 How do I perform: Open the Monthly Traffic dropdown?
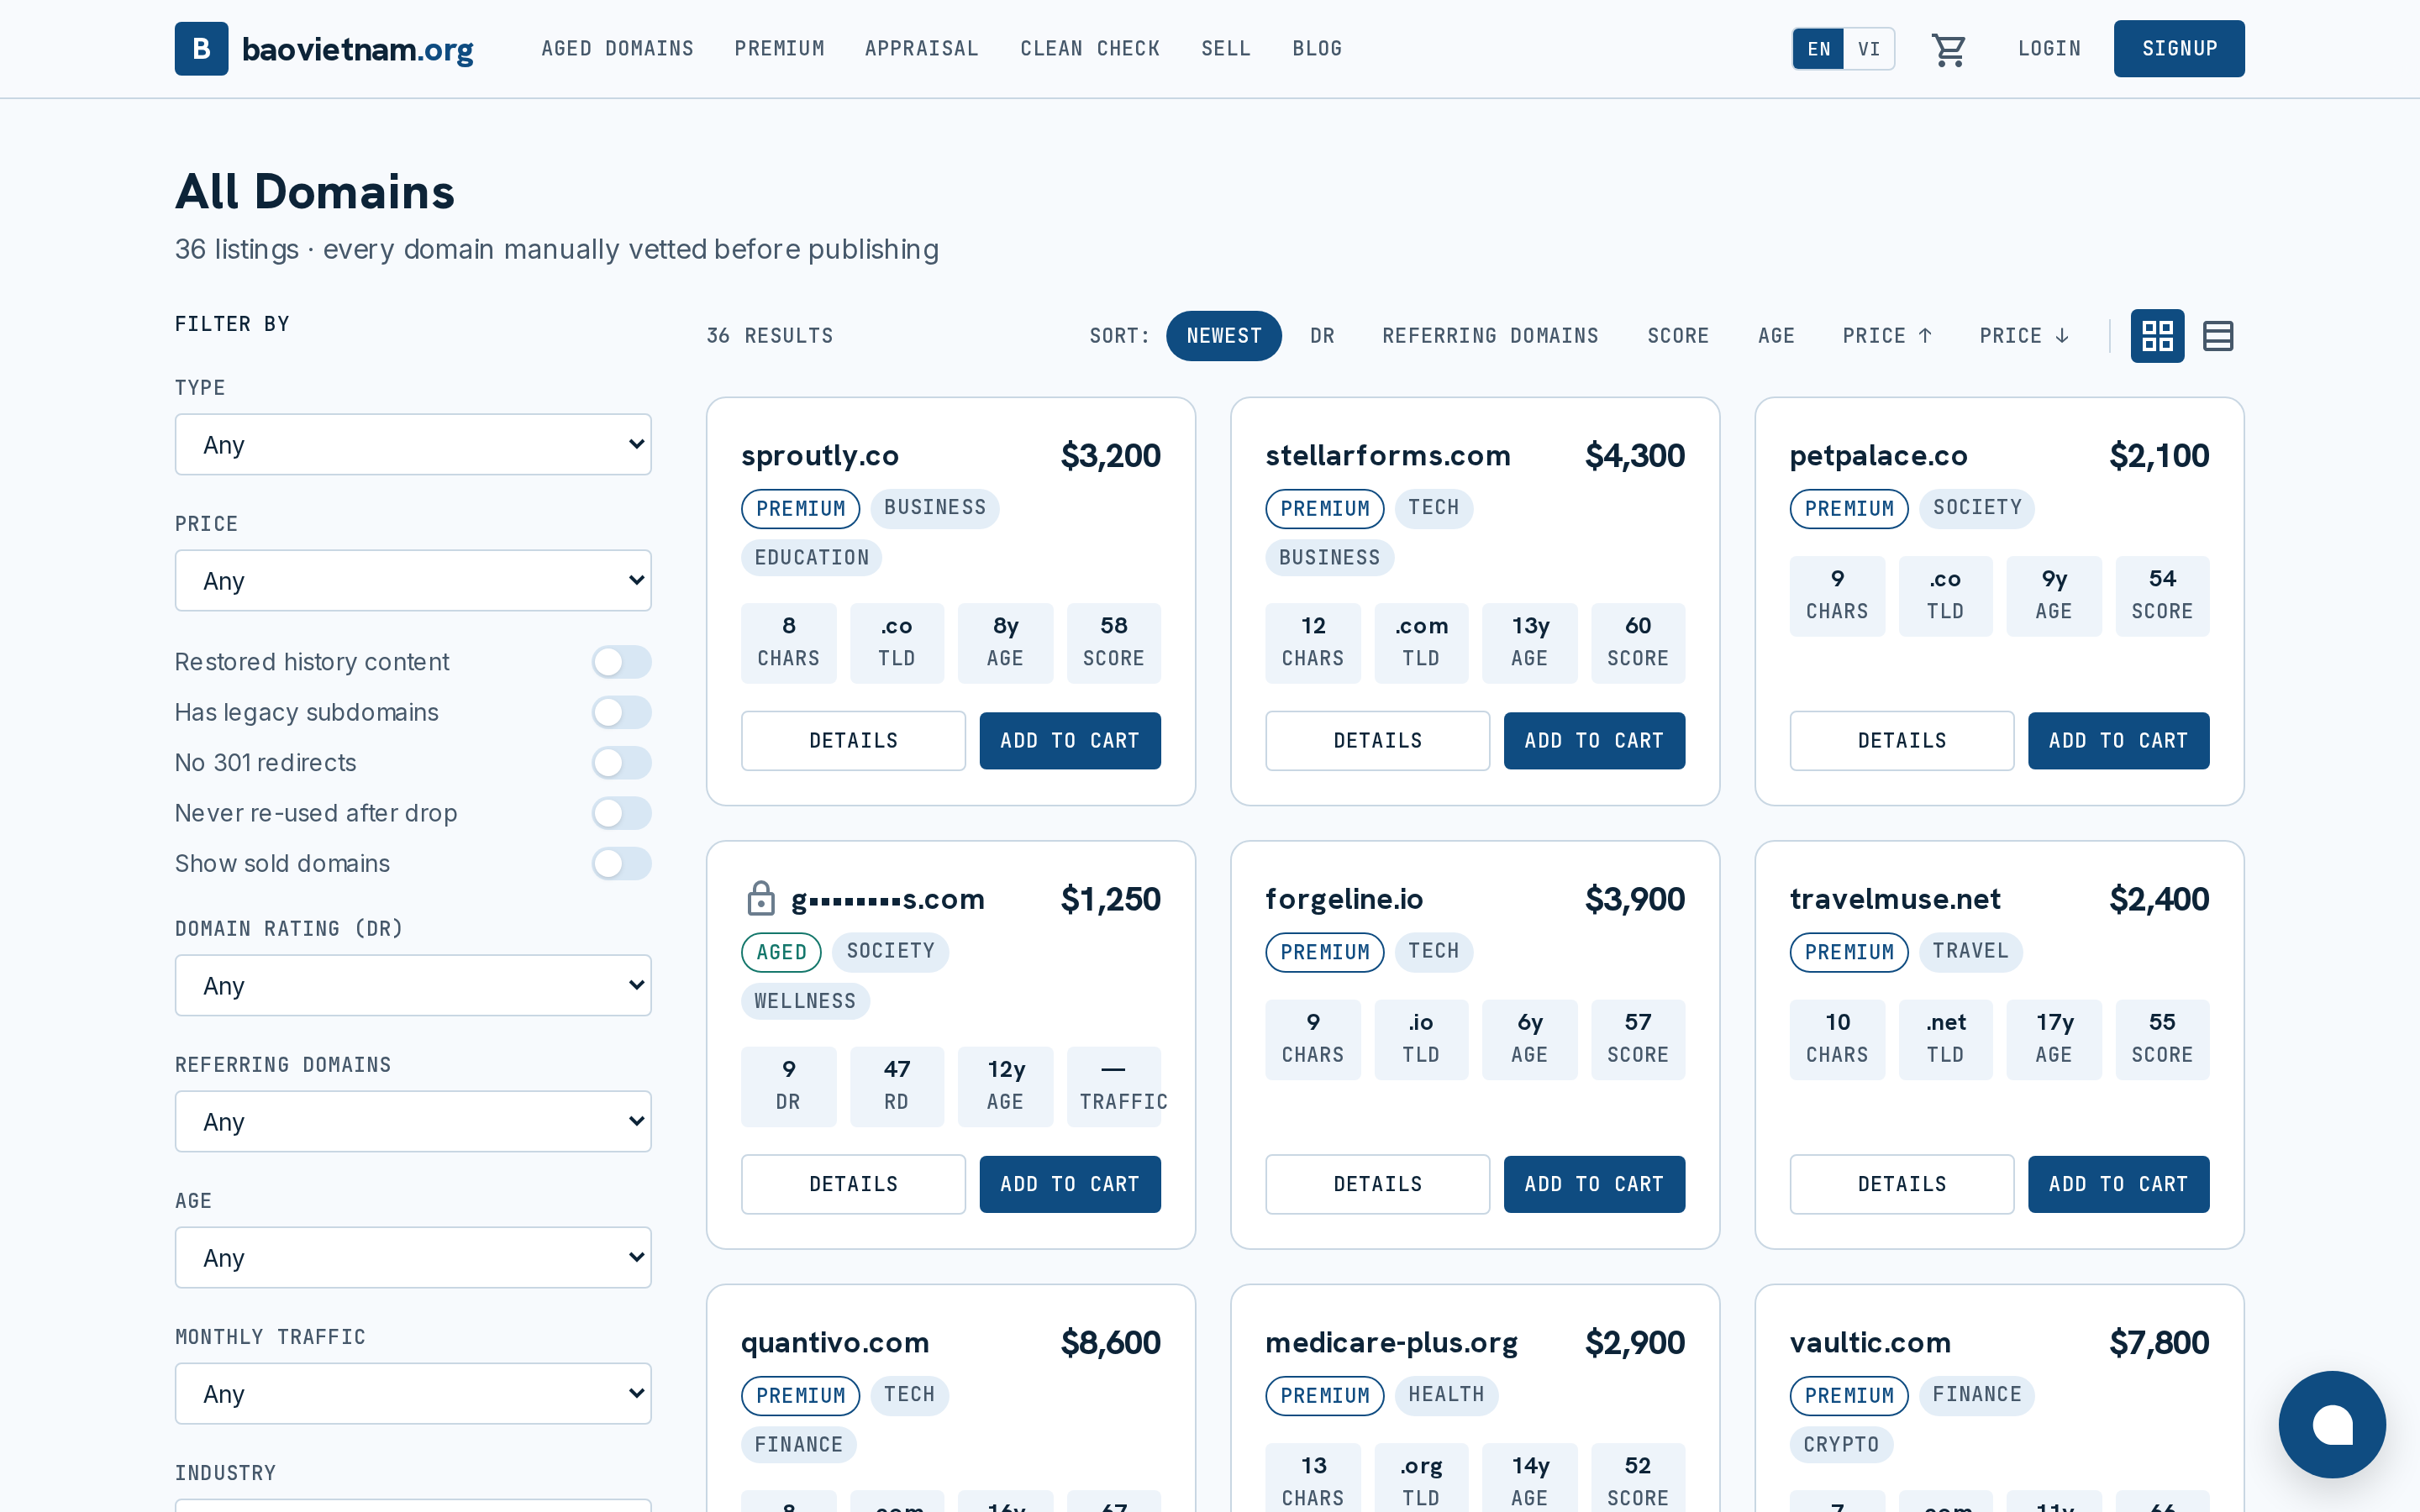click(x=413, y=1394)
